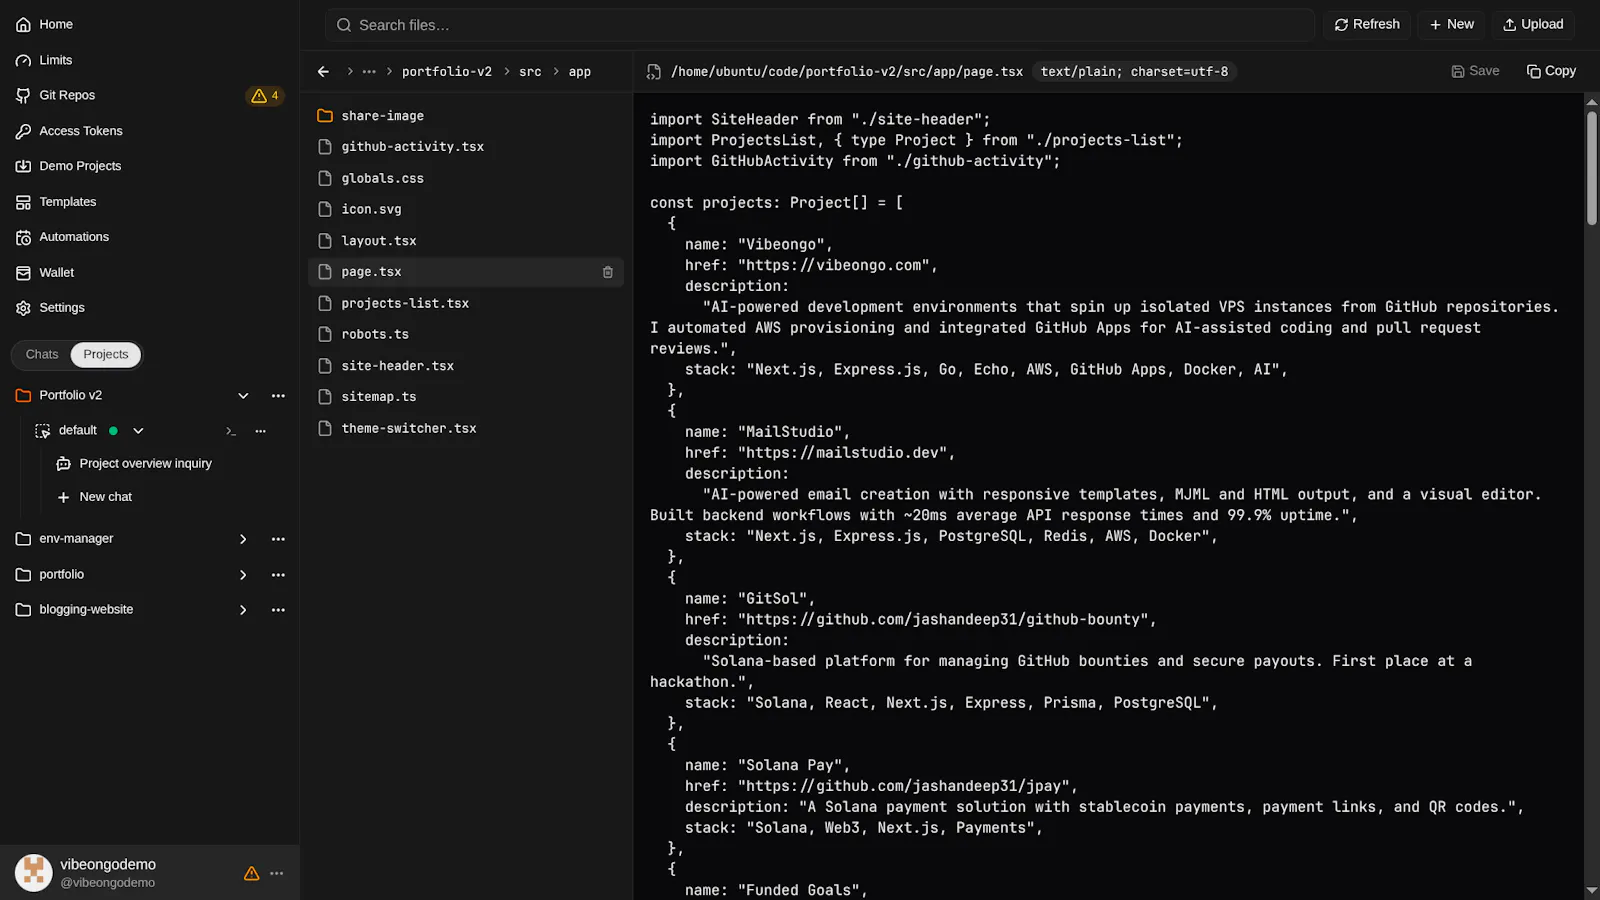Expand the breadcrumb ellipsis
This screenshot has height=900, width=1600.
point(369,72)
